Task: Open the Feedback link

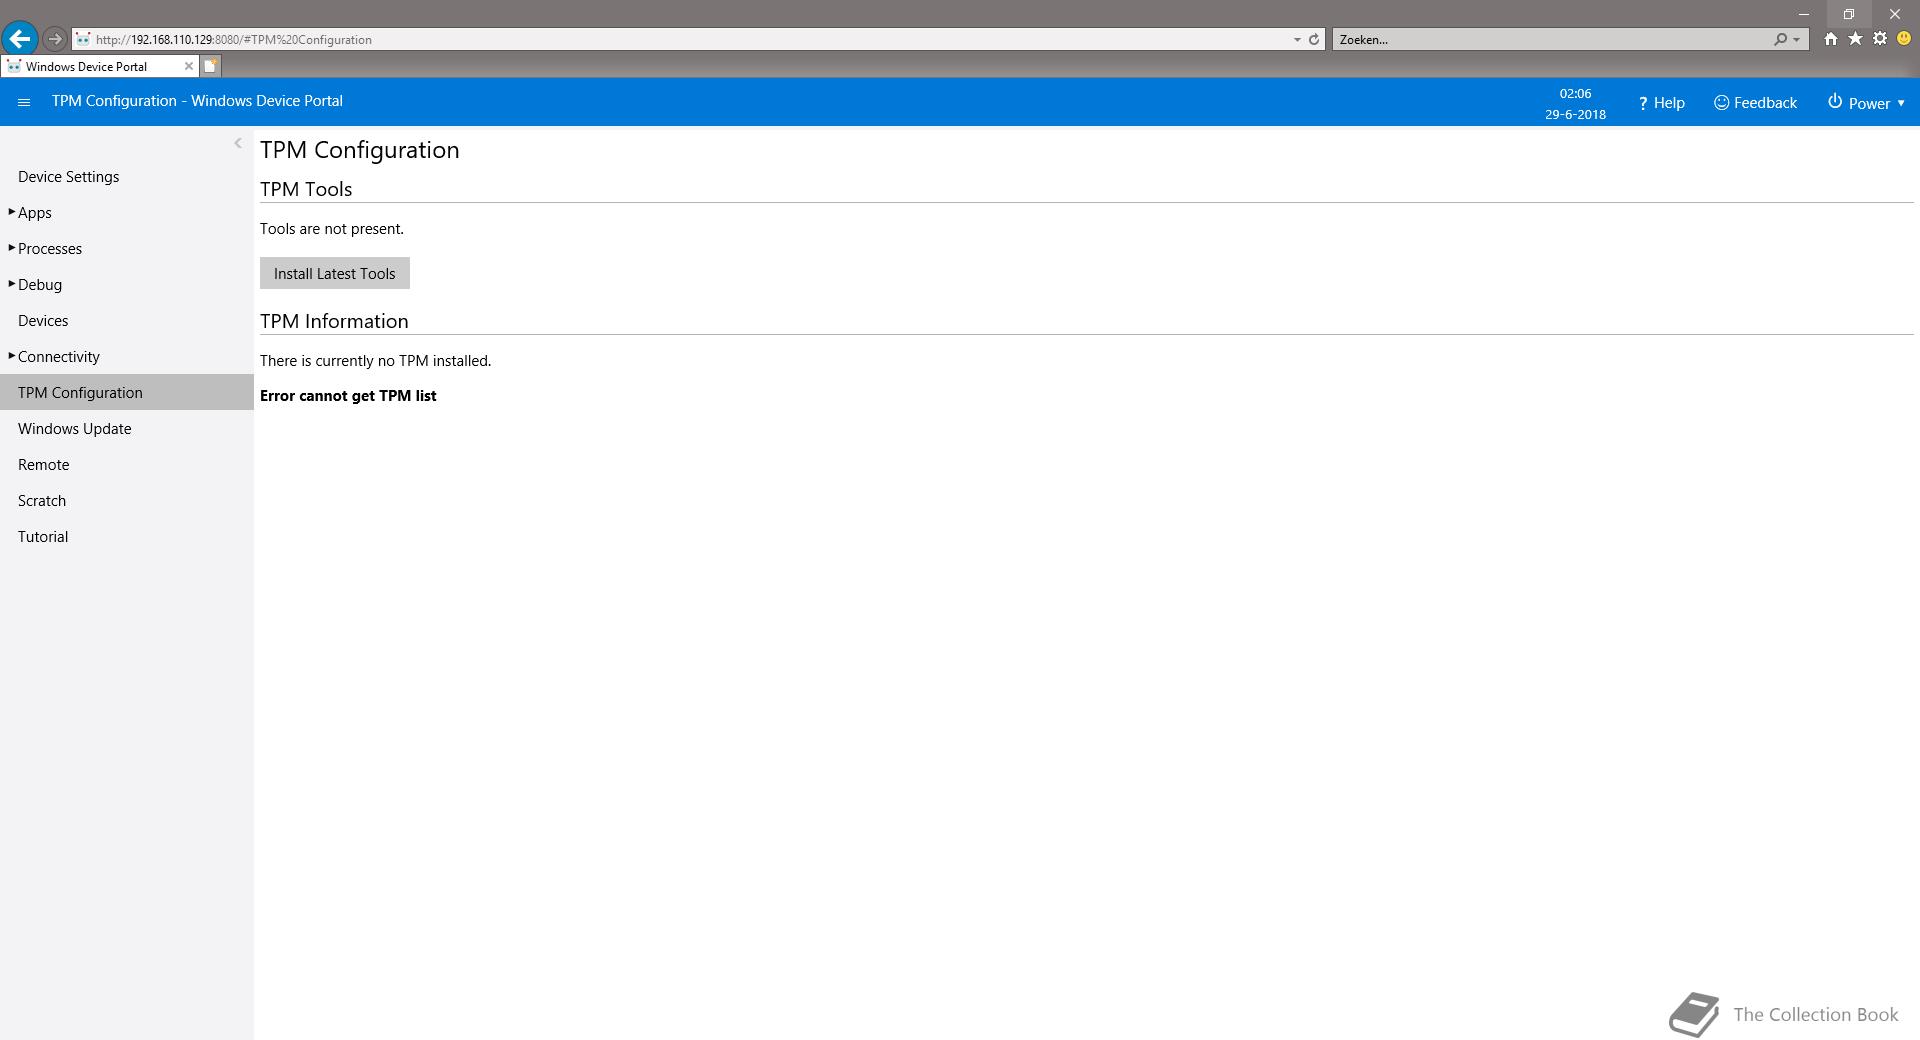Action: (x=1755, y=103)
